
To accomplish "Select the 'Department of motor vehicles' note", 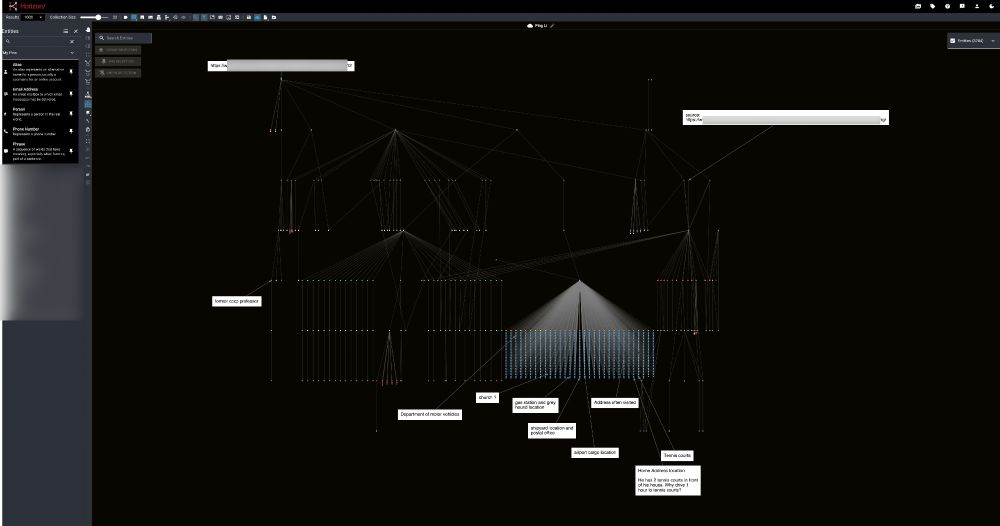I will coord(430,414).
